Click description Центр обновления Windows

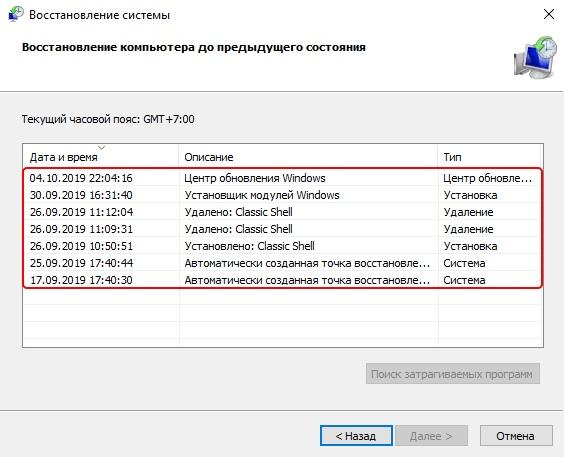[x=255, y=178]
